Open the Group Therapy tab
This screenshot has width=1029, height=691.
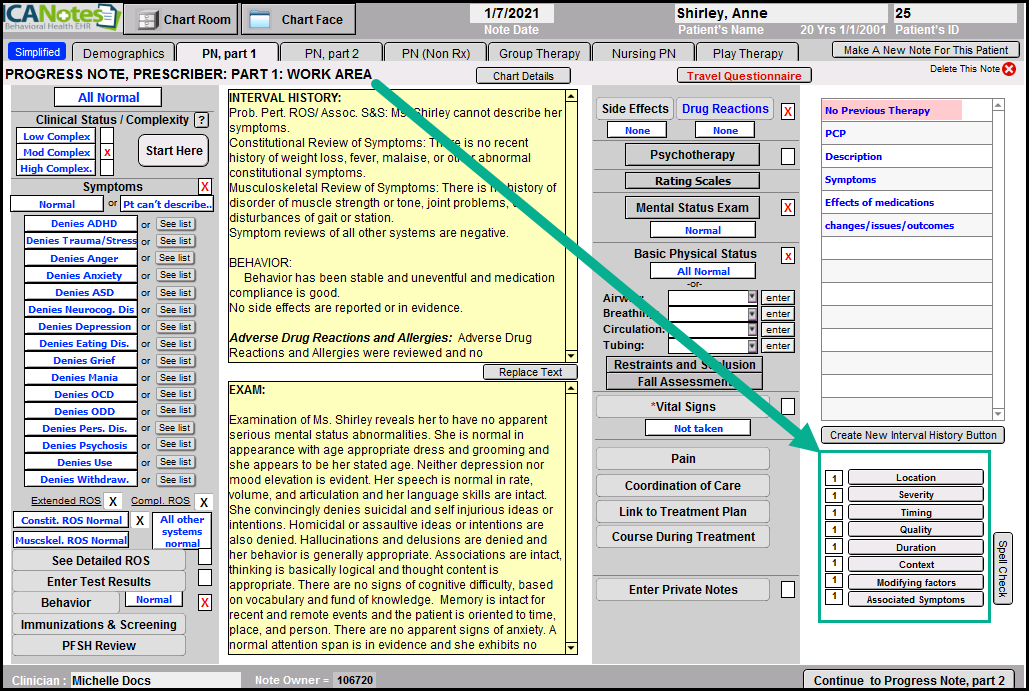point(539,53)
